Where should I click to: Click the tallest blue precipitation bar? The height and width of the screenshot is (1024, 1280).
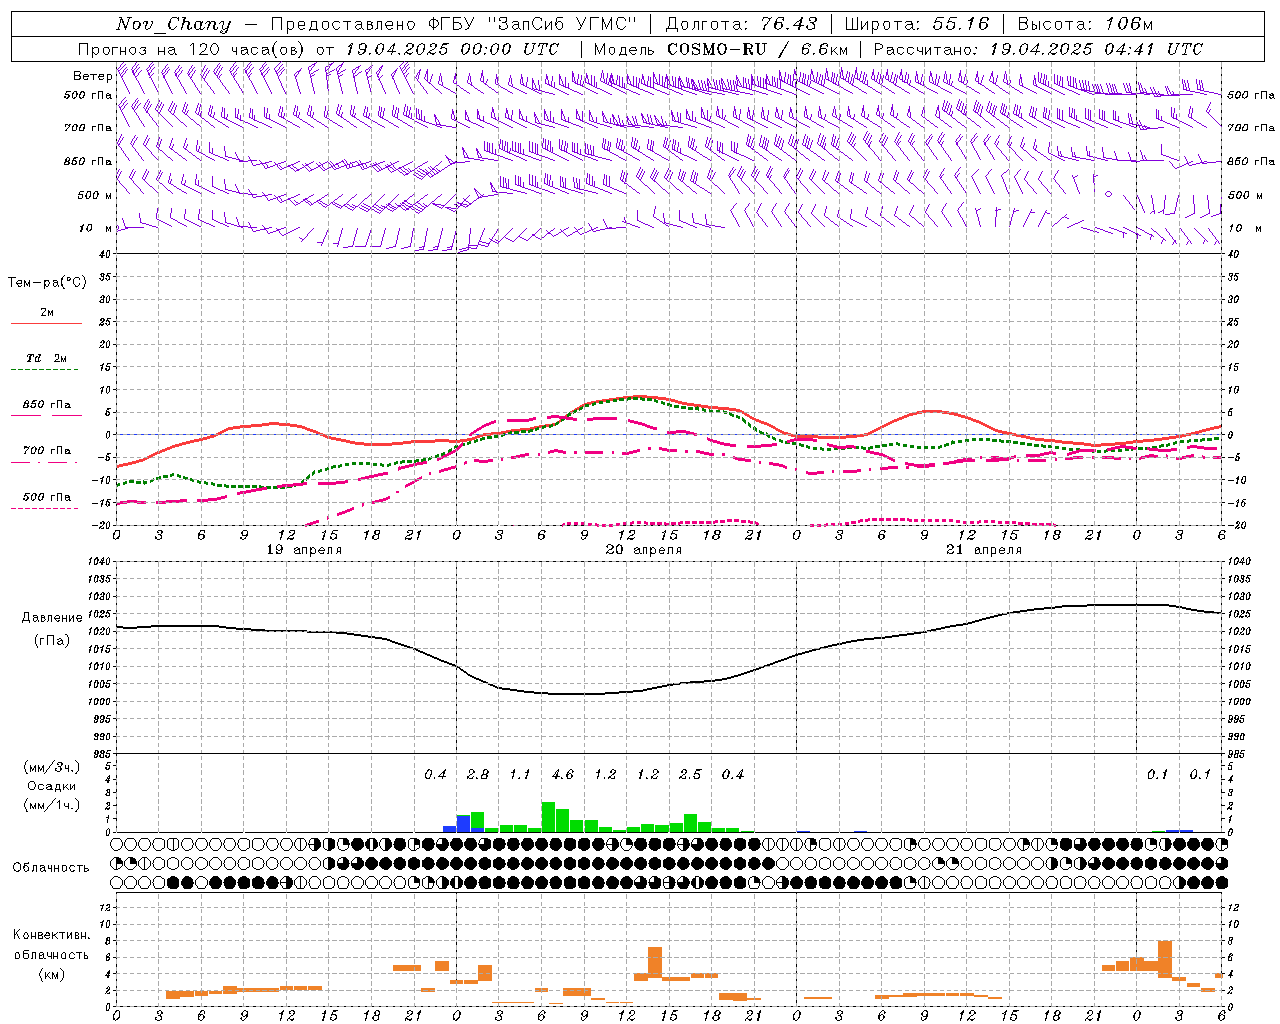coord(463,823)
